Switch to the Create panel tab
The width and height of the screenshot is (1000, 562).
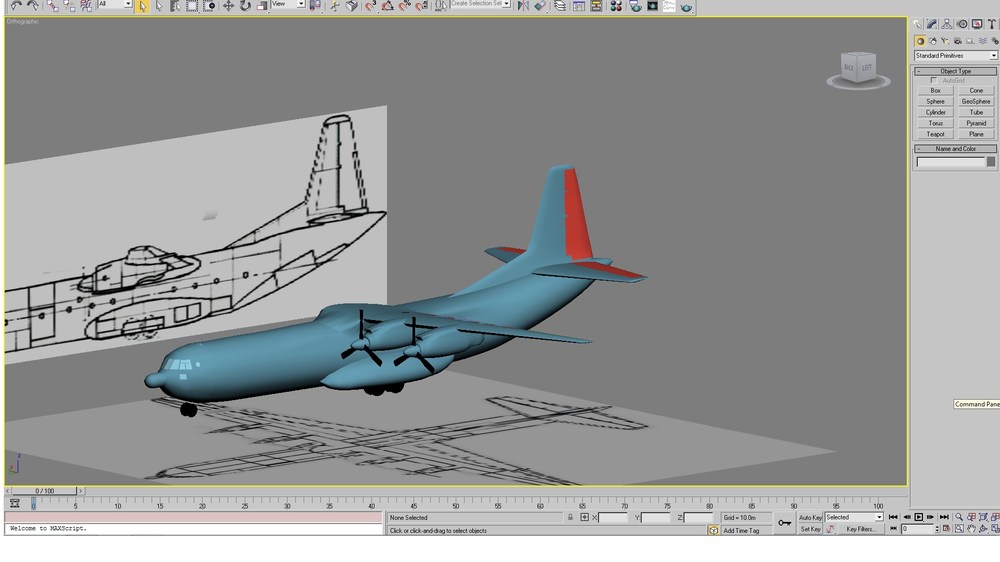(917, 24)
